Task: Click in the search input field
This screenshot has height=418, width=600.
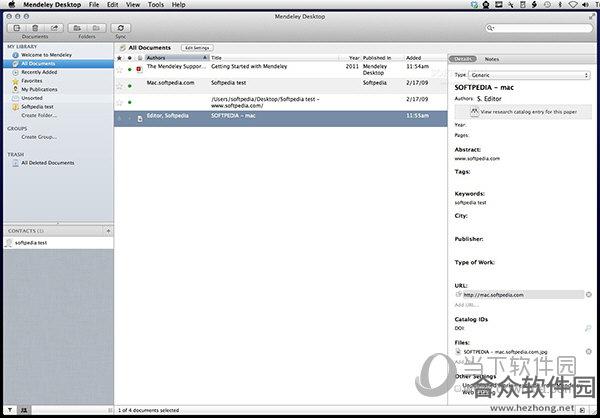Action: coord(543,28)
